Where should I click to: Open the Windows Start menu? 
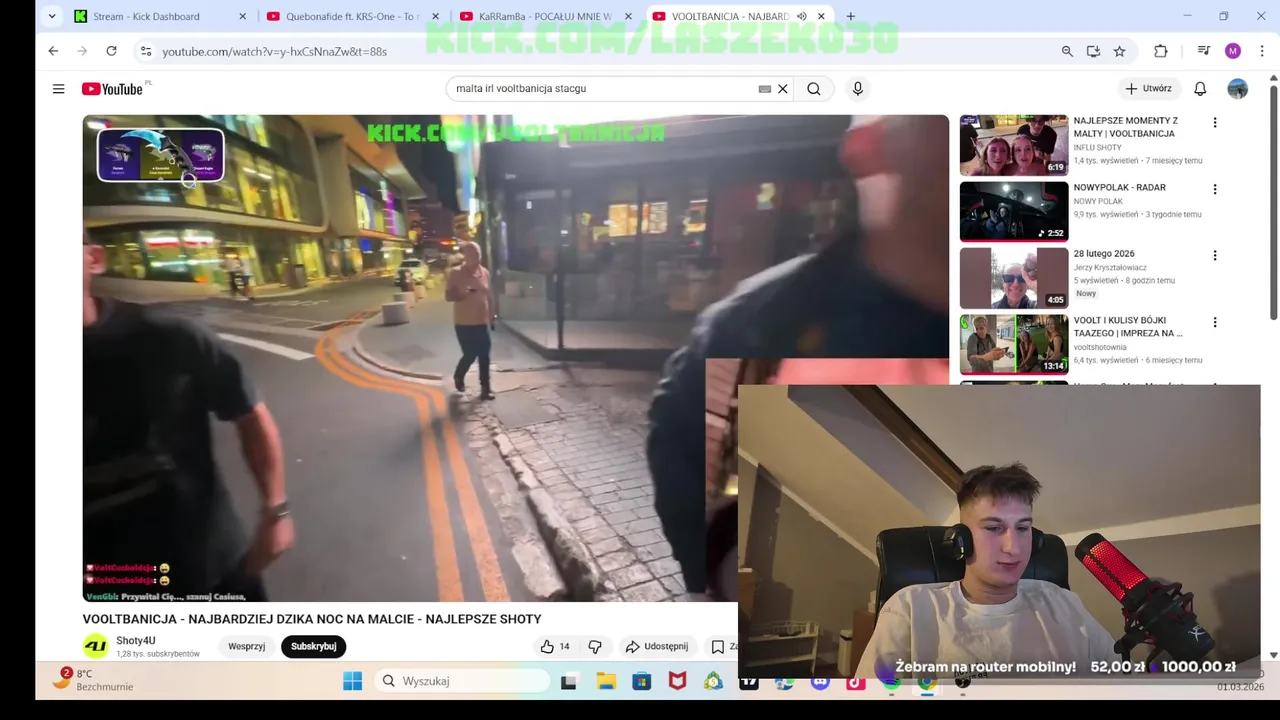pos(352,681)
